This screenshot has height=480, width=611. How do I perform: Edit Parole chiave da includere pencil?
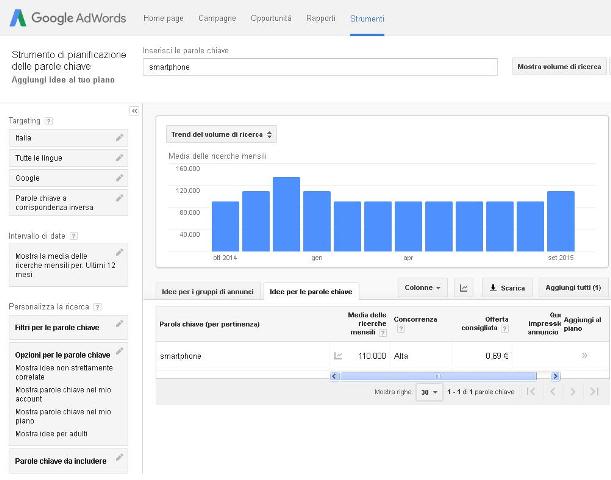[x=120, y=457]
